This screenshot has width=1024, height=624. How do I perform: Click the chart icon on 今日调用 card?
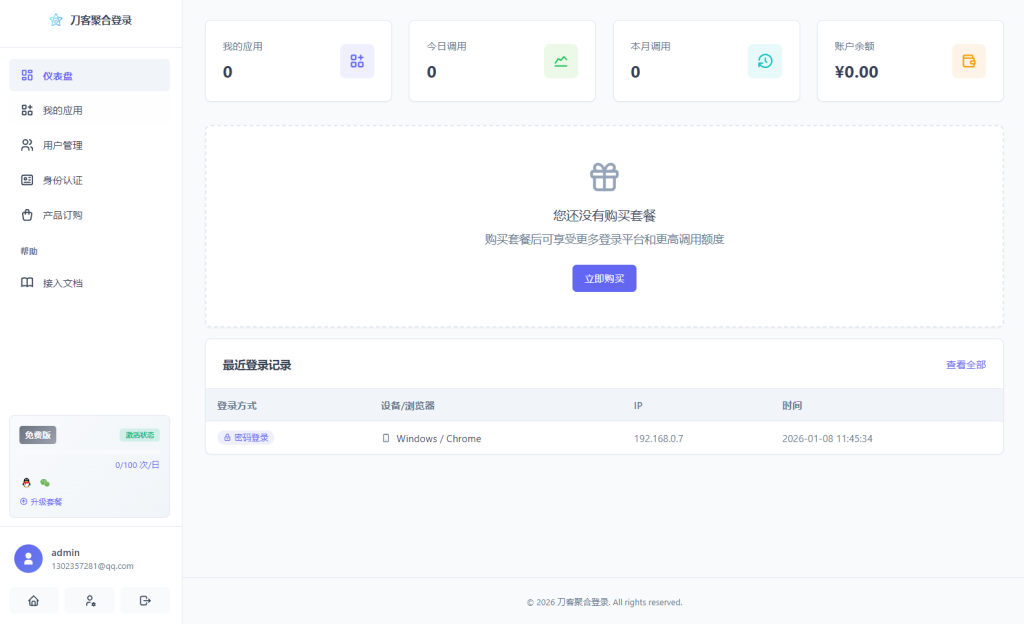(561, 61)
